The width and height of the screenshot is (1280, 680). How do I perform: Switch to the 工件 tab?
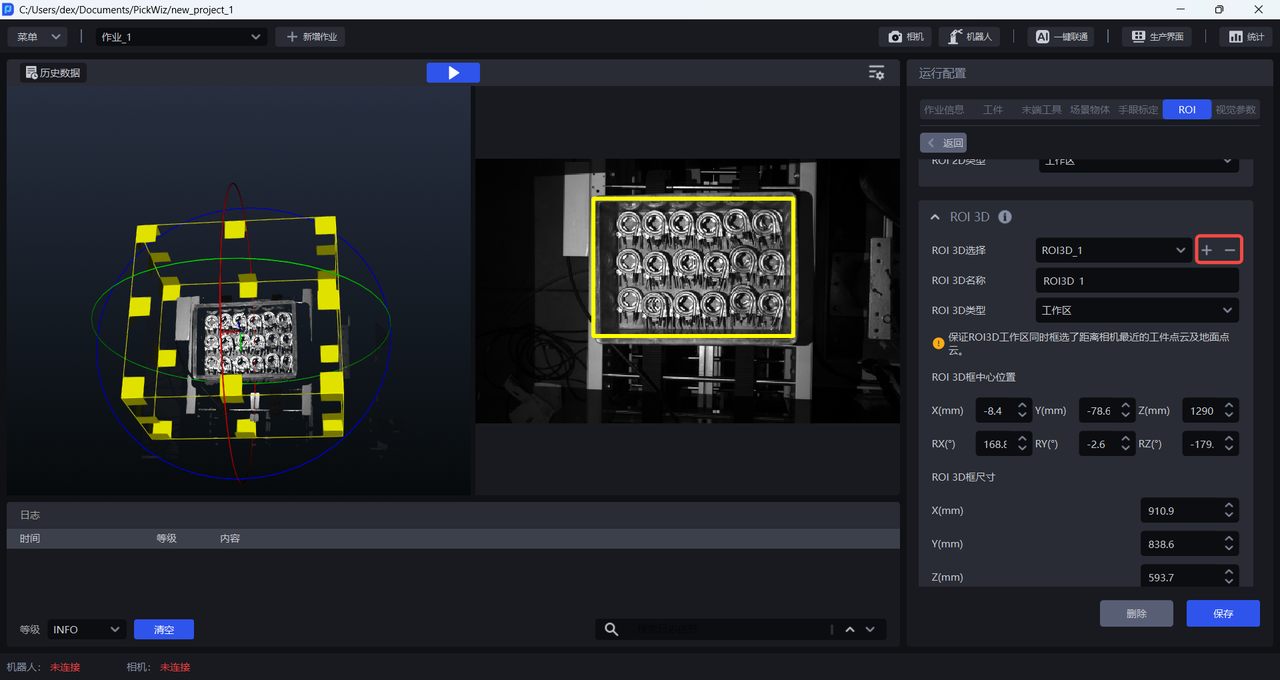pyautogui.click(x=992, y=110)
